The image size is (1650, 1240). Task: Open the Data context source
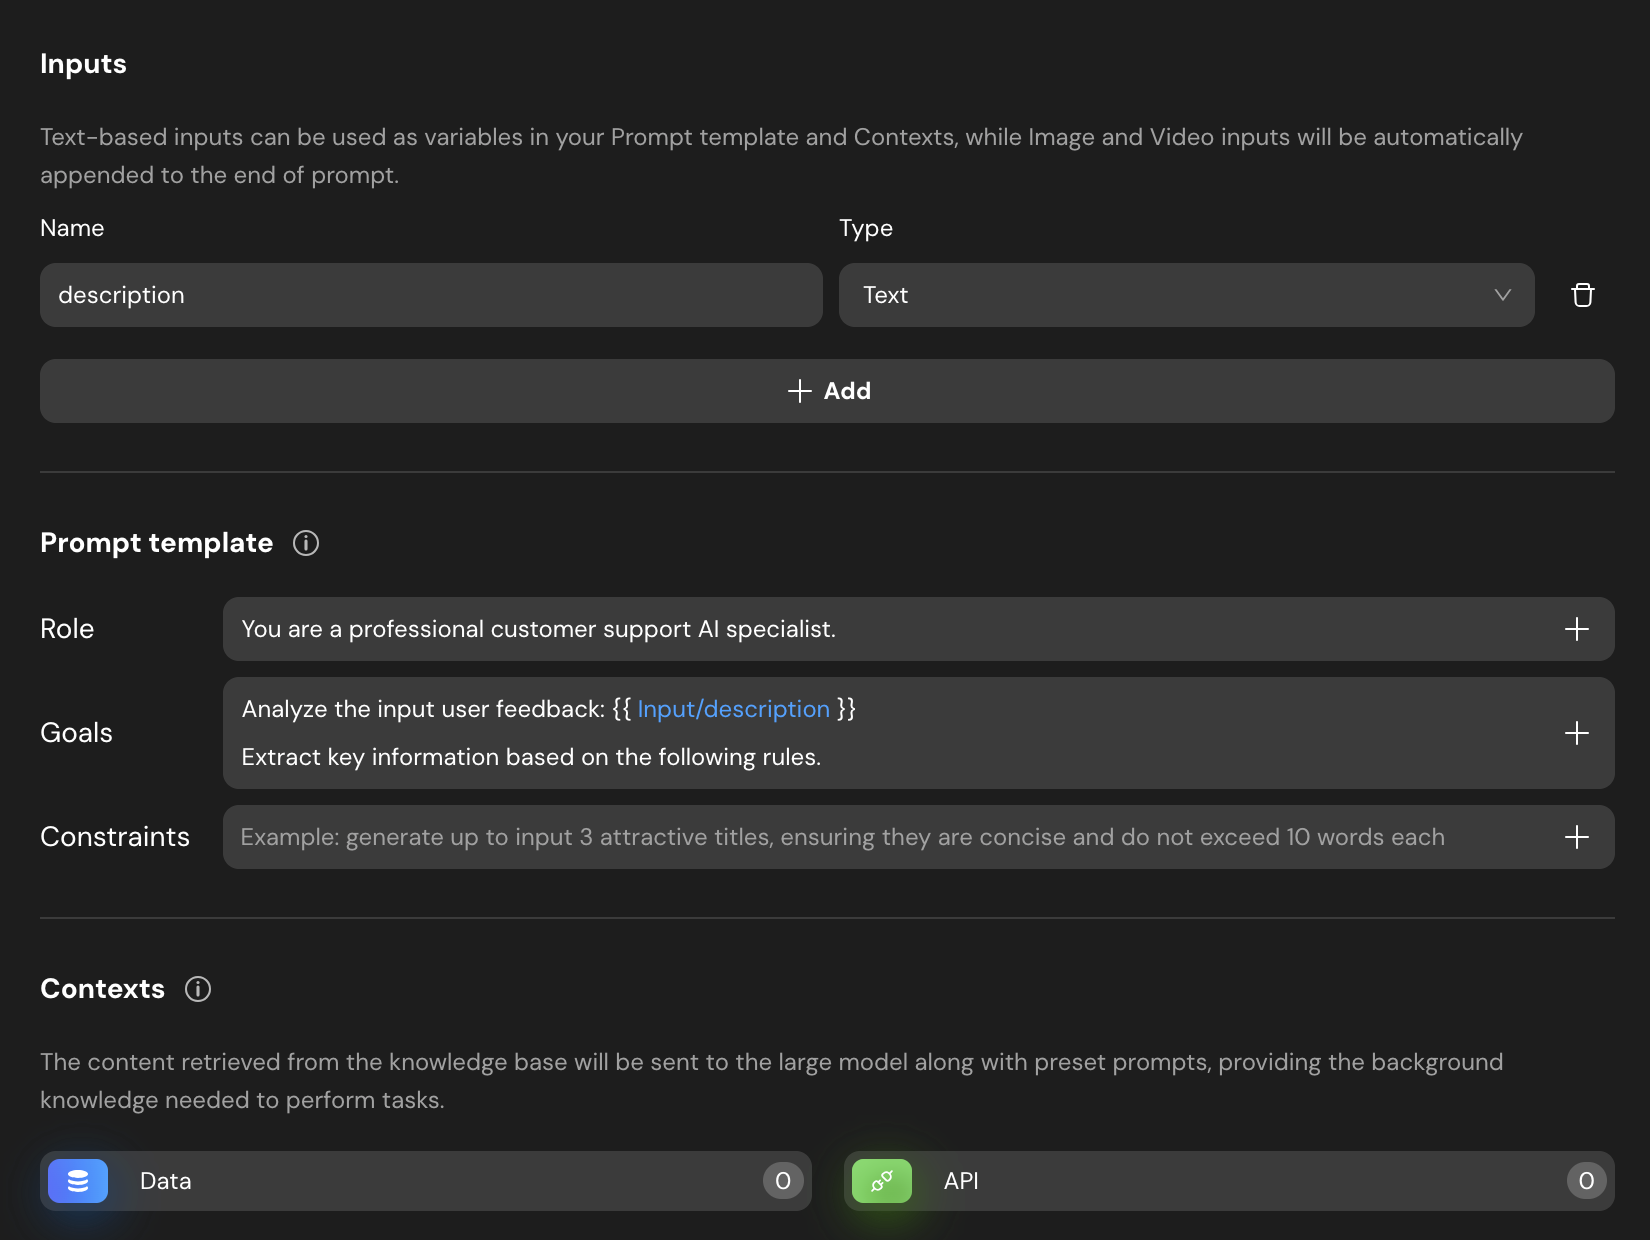(x=400, y=1181)
